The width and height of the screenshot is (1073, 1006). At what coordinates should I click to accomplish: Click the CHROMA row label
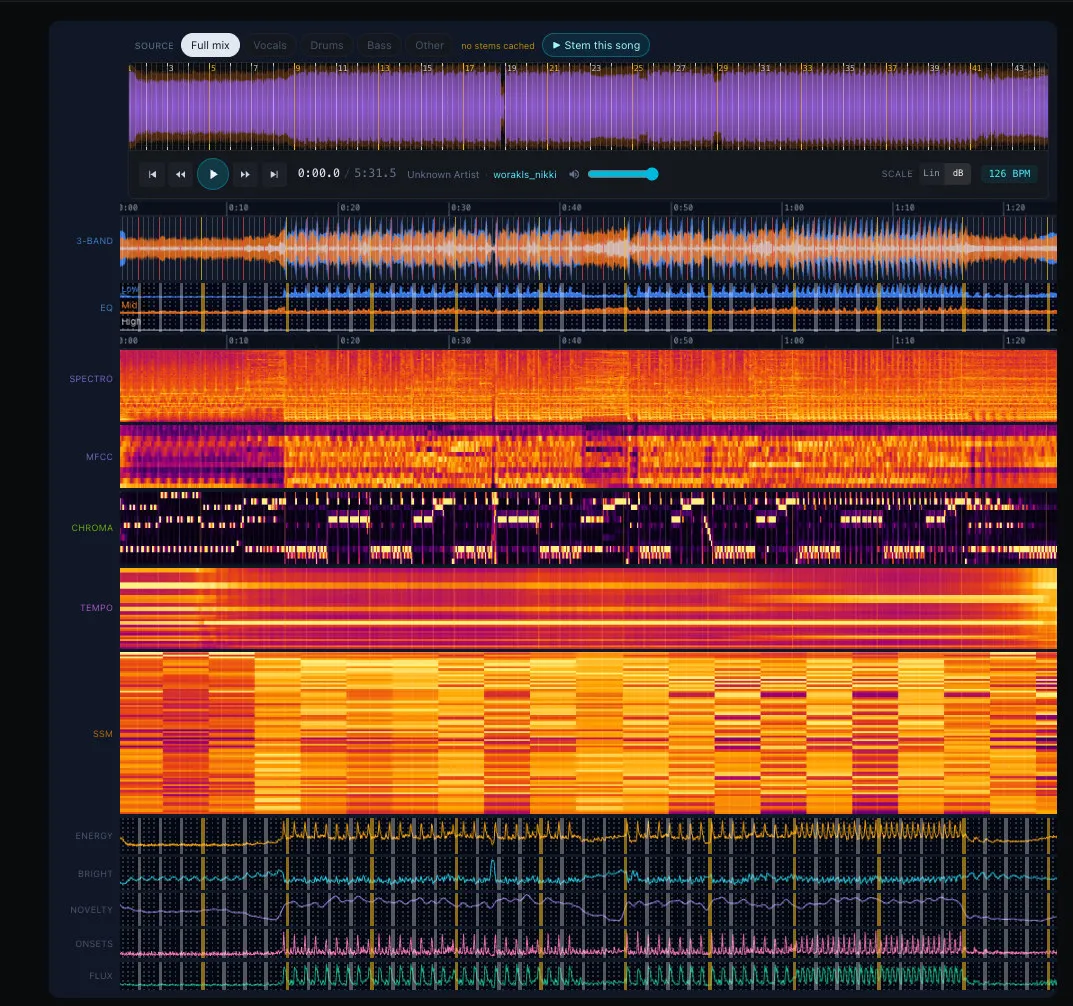pos(92,528)
